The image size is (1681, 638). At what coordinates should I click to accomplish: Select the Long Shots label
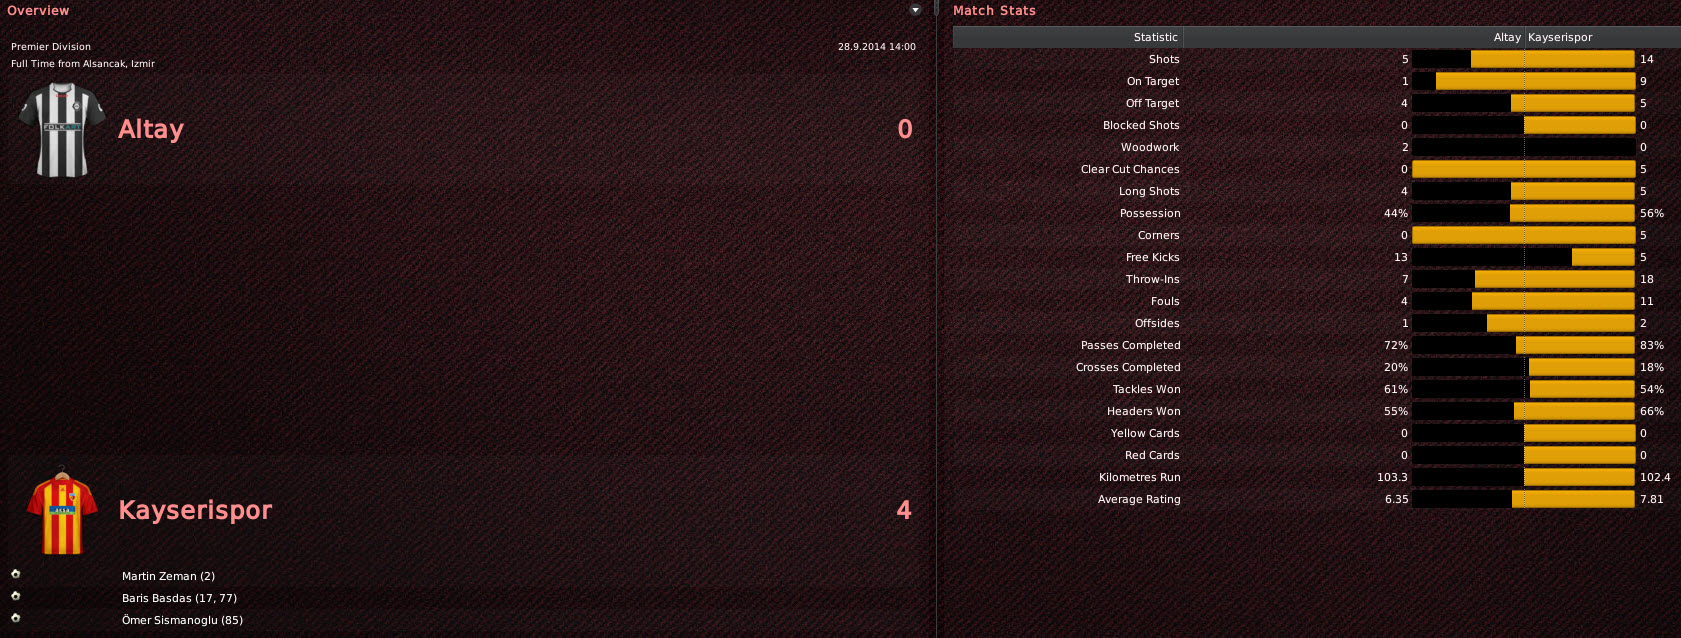pos(1149,191)
